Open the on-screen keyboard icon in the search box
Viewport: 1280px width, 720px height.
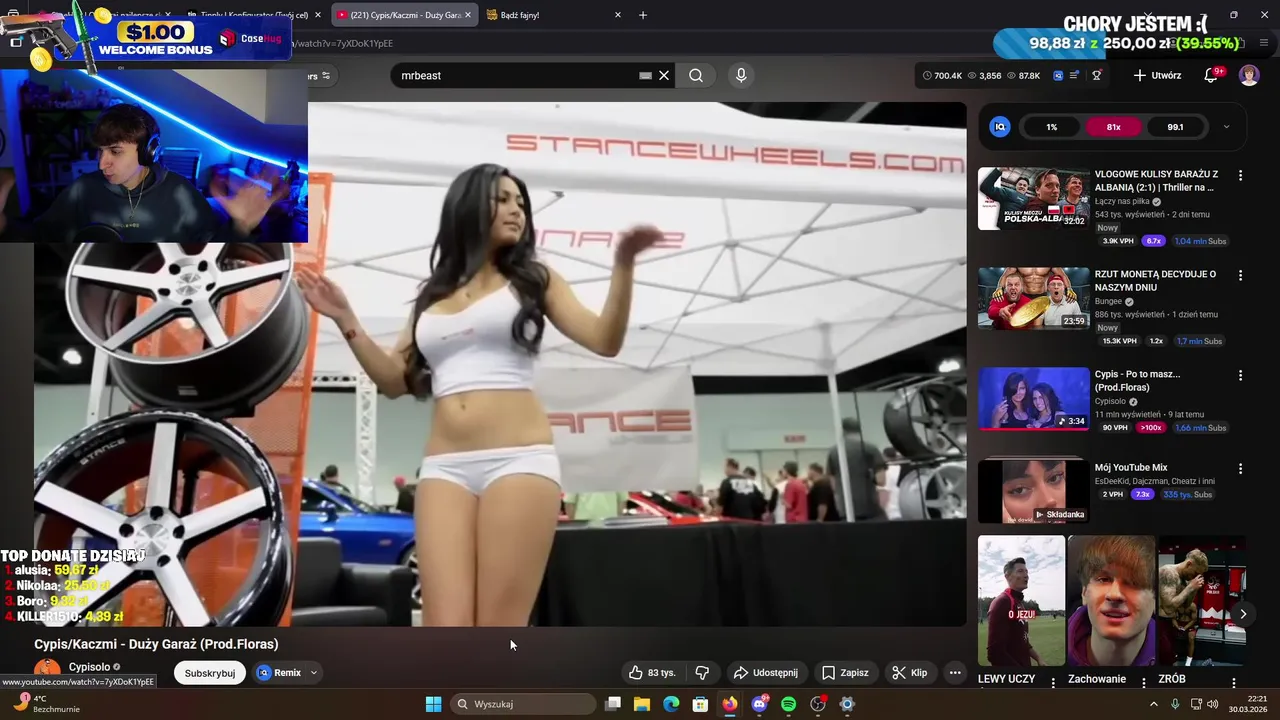click(645, 75)
